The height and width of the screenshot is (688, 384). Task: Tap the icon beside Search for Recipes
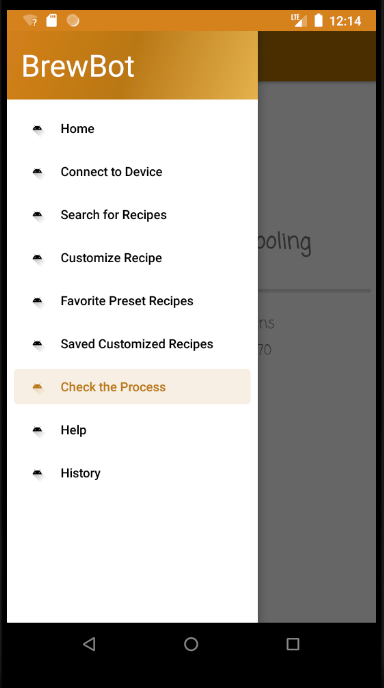(x=38, y=215)
